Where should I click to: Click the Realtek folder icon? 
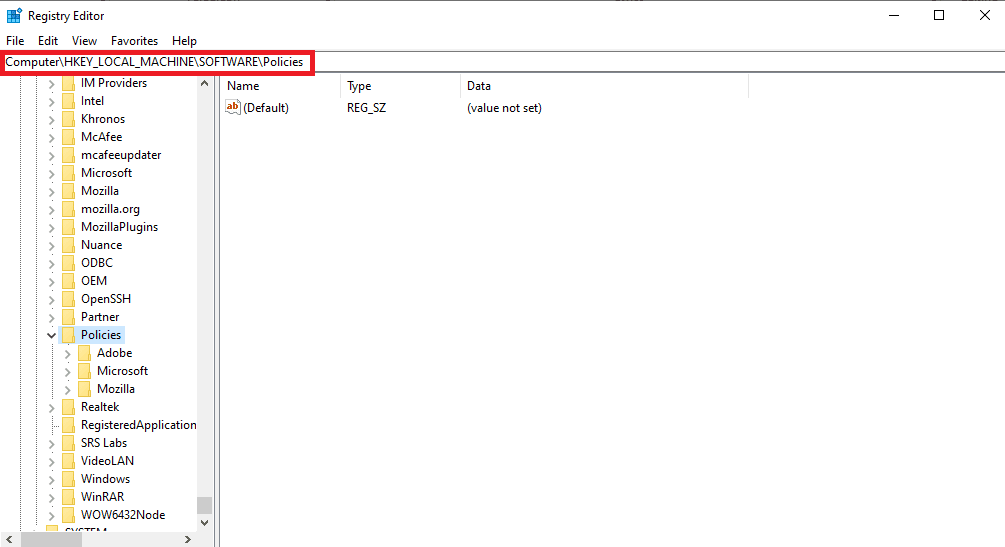coord(69,407)
